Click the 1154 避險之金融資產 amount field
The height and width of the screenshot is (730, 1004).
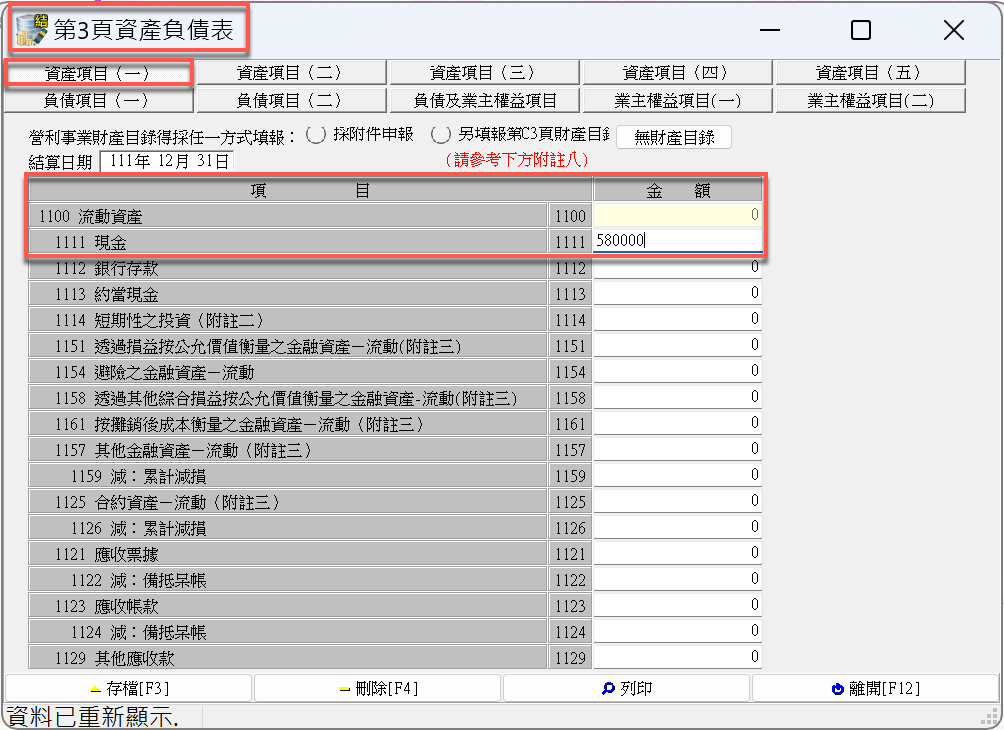coord(677,371)
